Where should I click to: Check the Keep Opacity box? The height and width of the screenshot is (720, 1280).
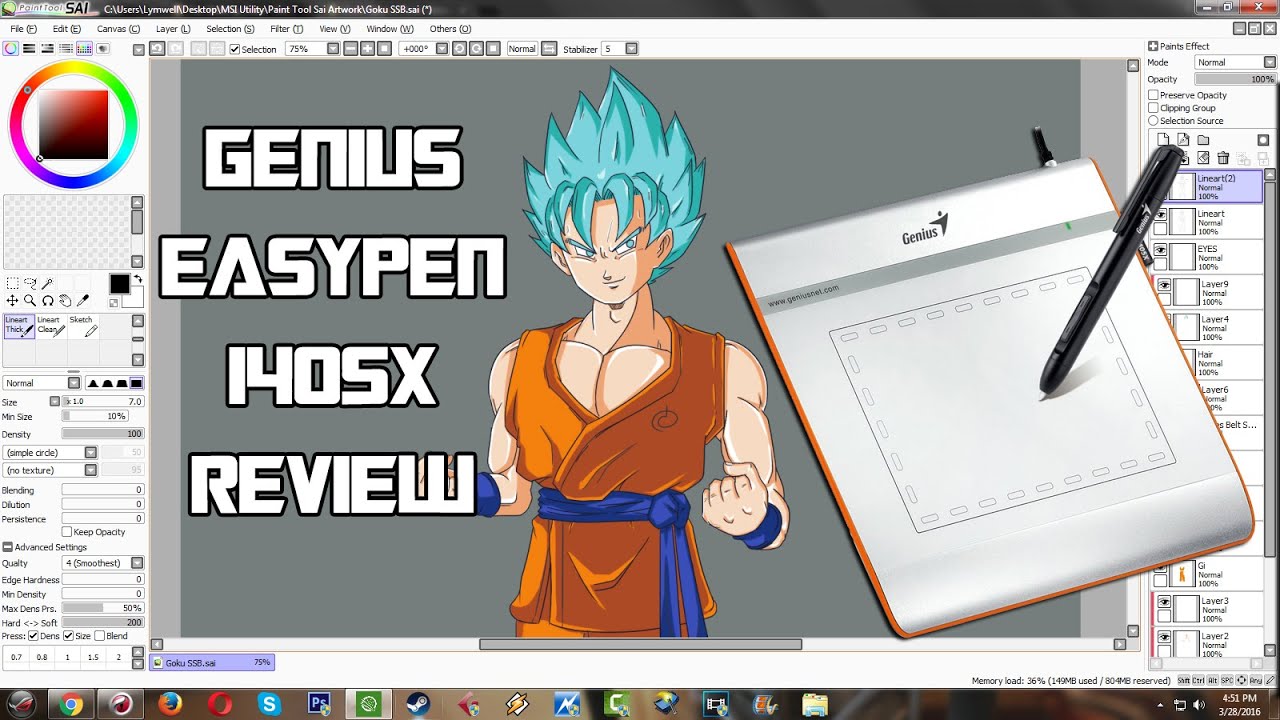point(67,532)
